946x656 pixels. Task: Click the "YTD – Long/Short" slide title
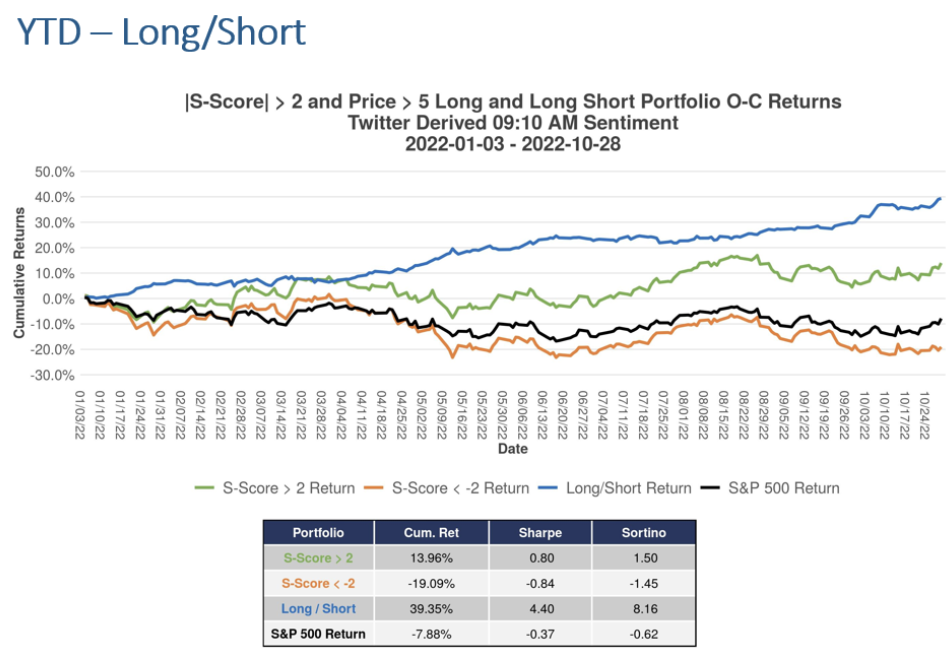[x=160, y=31]
